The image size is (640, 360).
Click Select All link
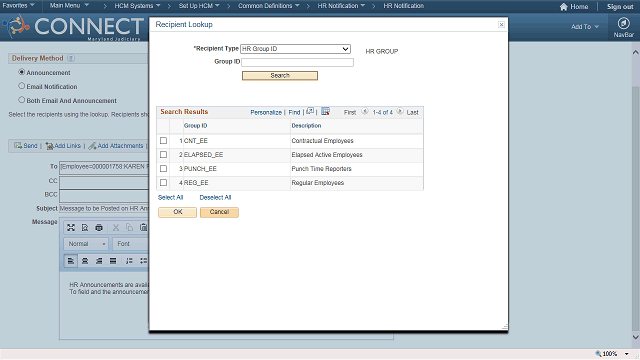tap(171, 198)
